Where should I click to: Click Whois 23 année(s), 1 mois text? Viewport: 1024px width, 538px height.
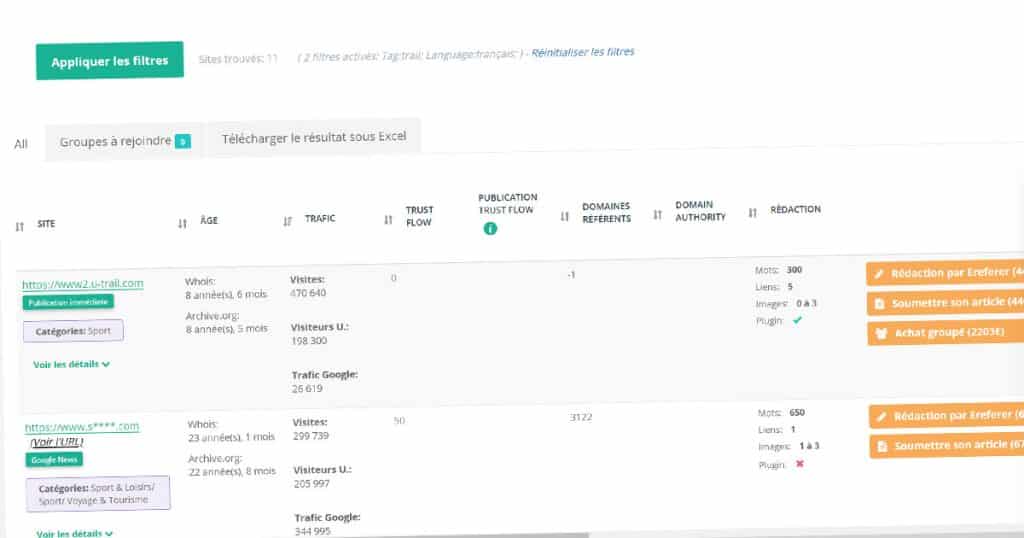coord(231,437)
